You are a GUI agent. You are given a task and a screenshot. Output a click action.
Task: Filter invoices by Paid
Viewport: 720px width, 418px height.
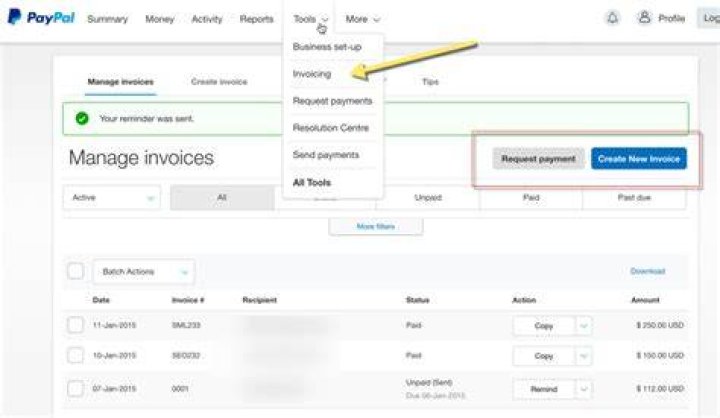click(531, 198)
